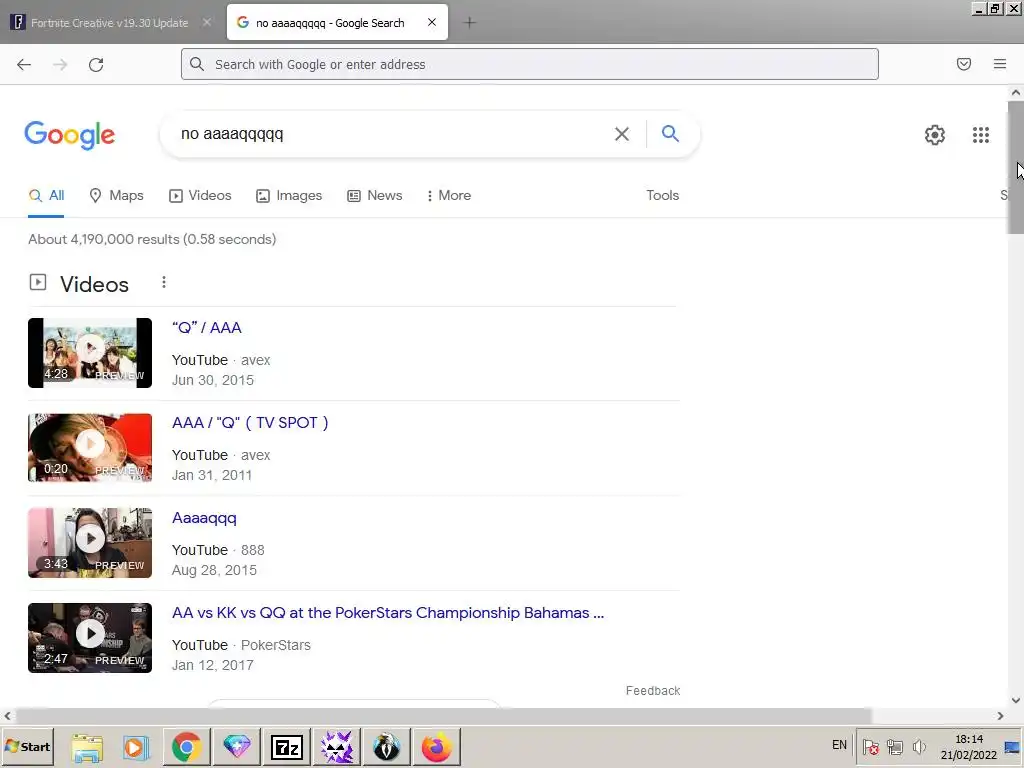Open AAA / "Q" ( TV SPOT ) link
1024x768 pixels.
click(x=250, y=423)
